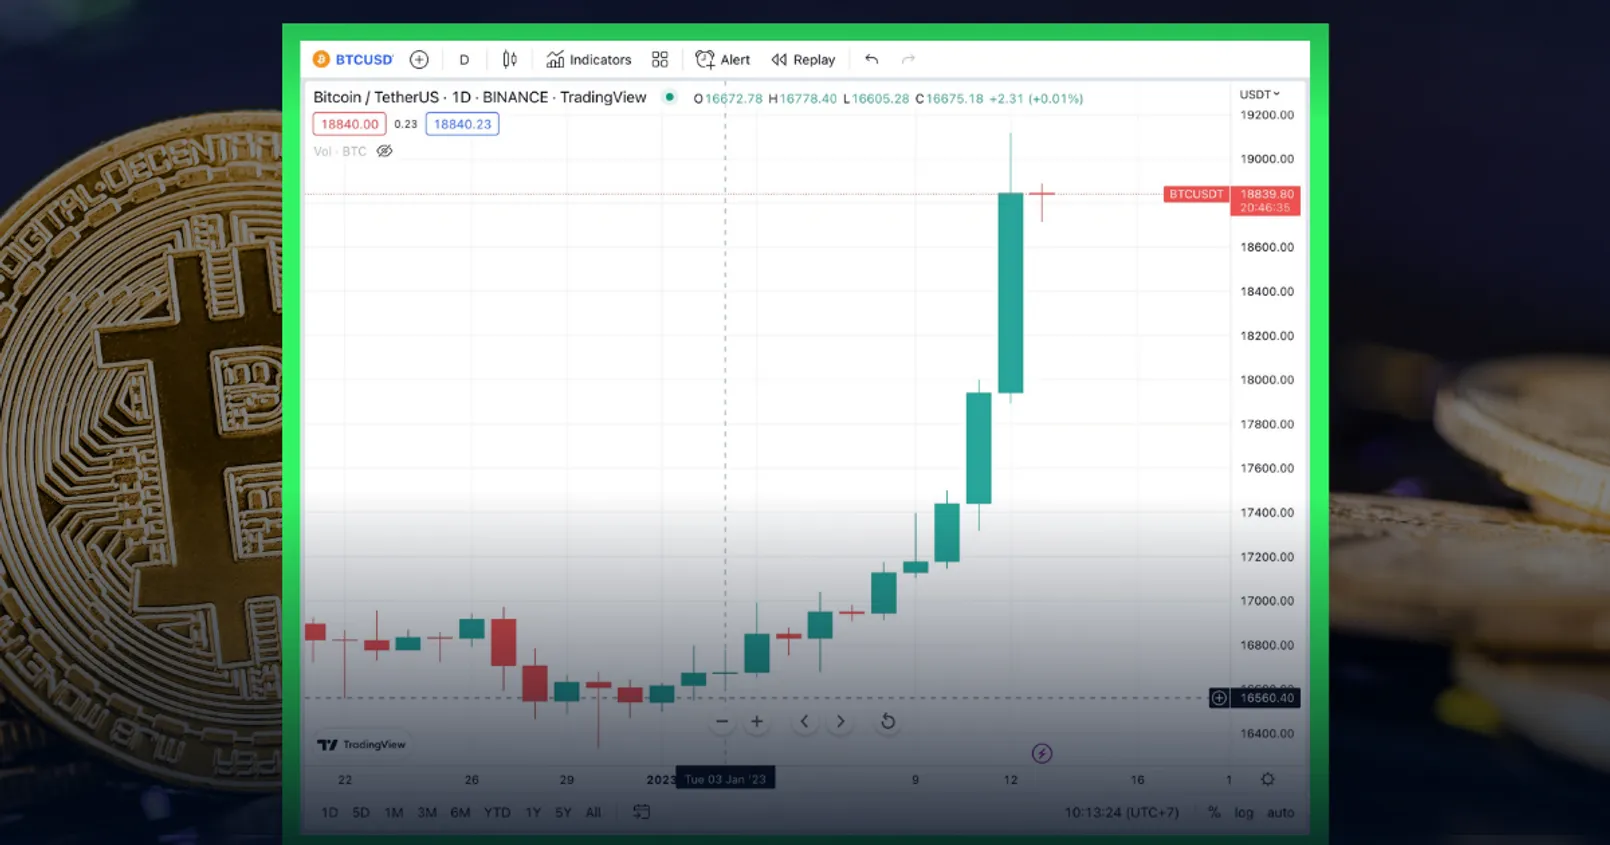
Task: Change the D timeframe interval
Action: point(464,60)
